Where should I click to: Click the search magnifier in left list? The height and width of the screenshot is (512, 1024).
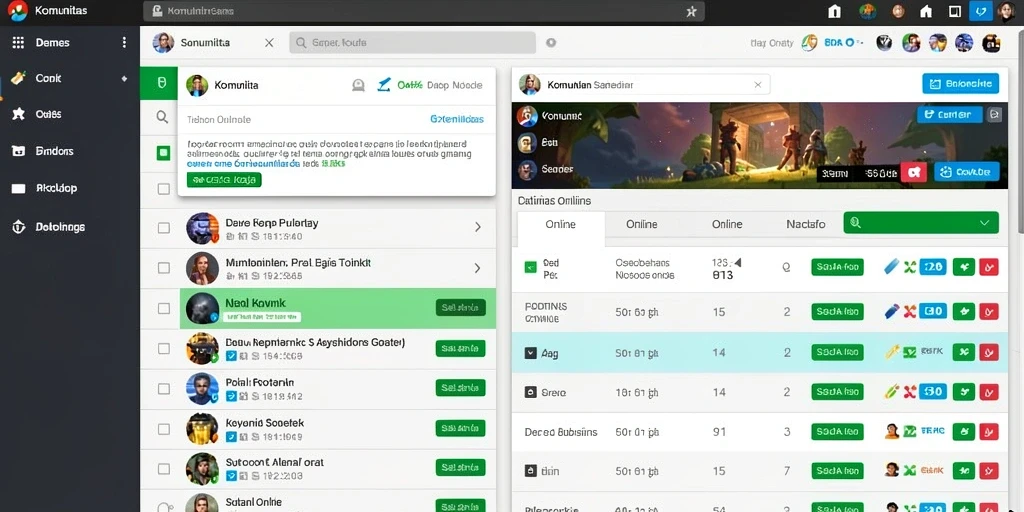[162, 117]
